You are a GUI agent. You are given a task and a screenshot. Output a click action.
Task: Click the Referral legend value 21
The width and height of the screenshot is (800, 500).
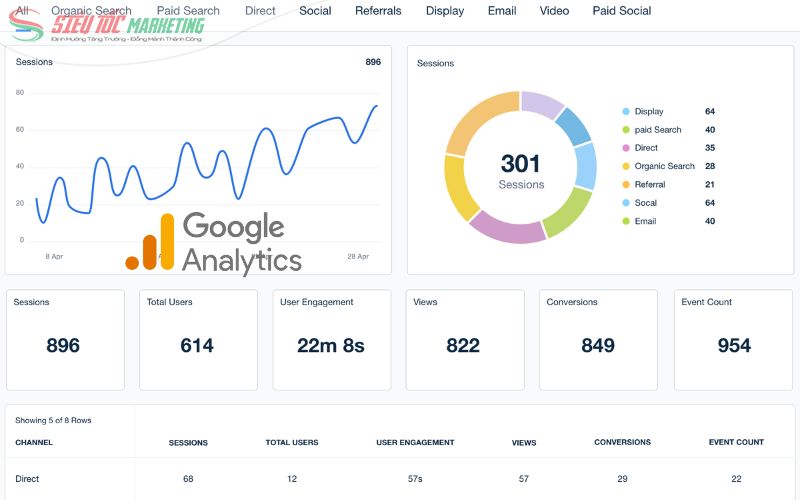tap(710, 185)
